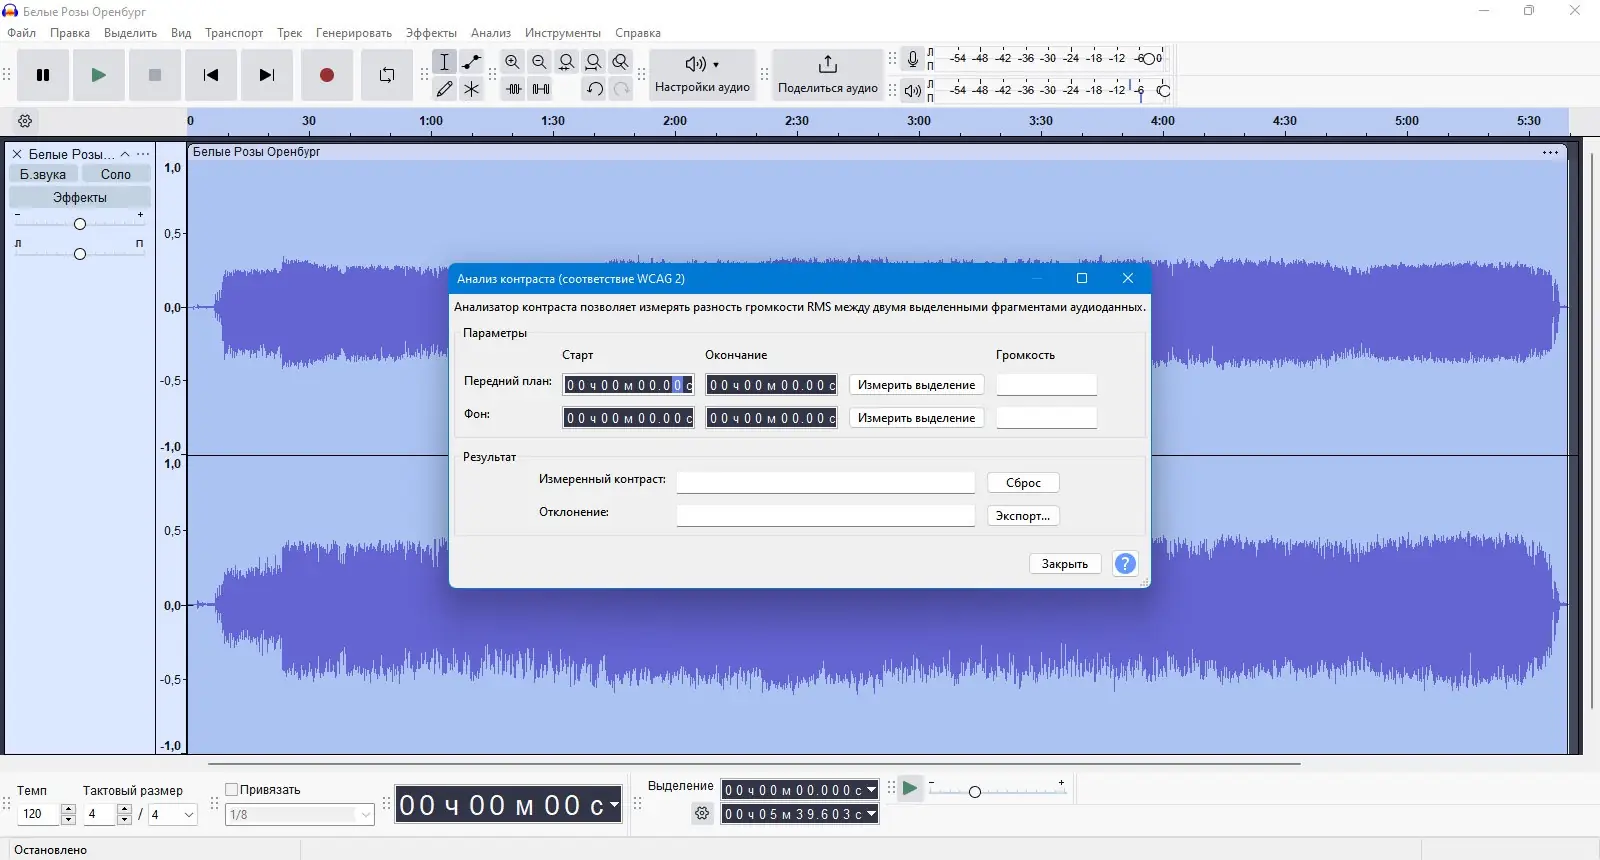Open the Транспорт menu

click(x=234, y=33)
